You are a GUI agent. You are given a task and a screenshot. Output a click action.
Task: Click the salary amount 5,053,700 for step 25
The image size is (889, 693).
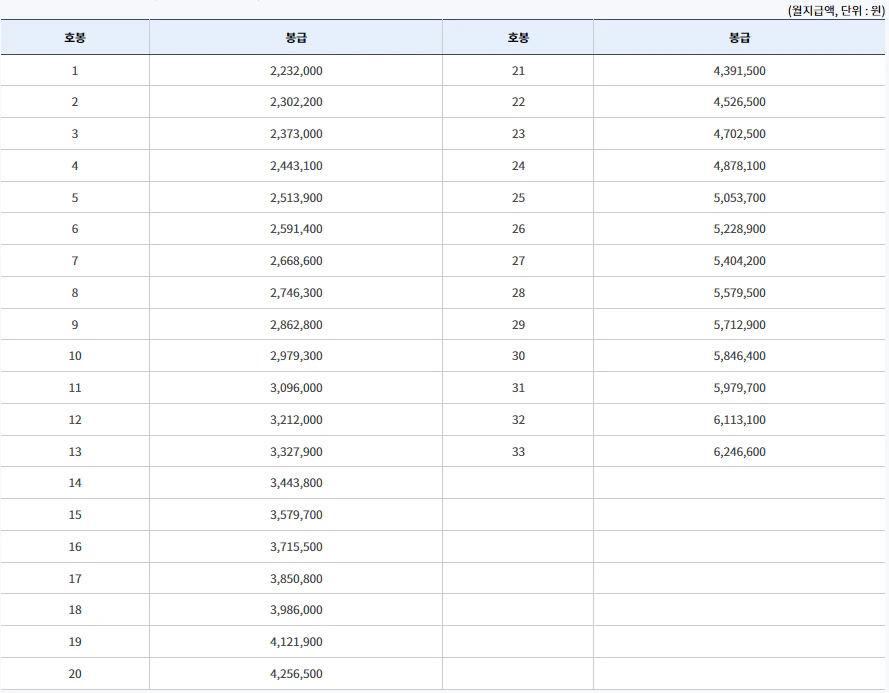[x=739, y=197]
